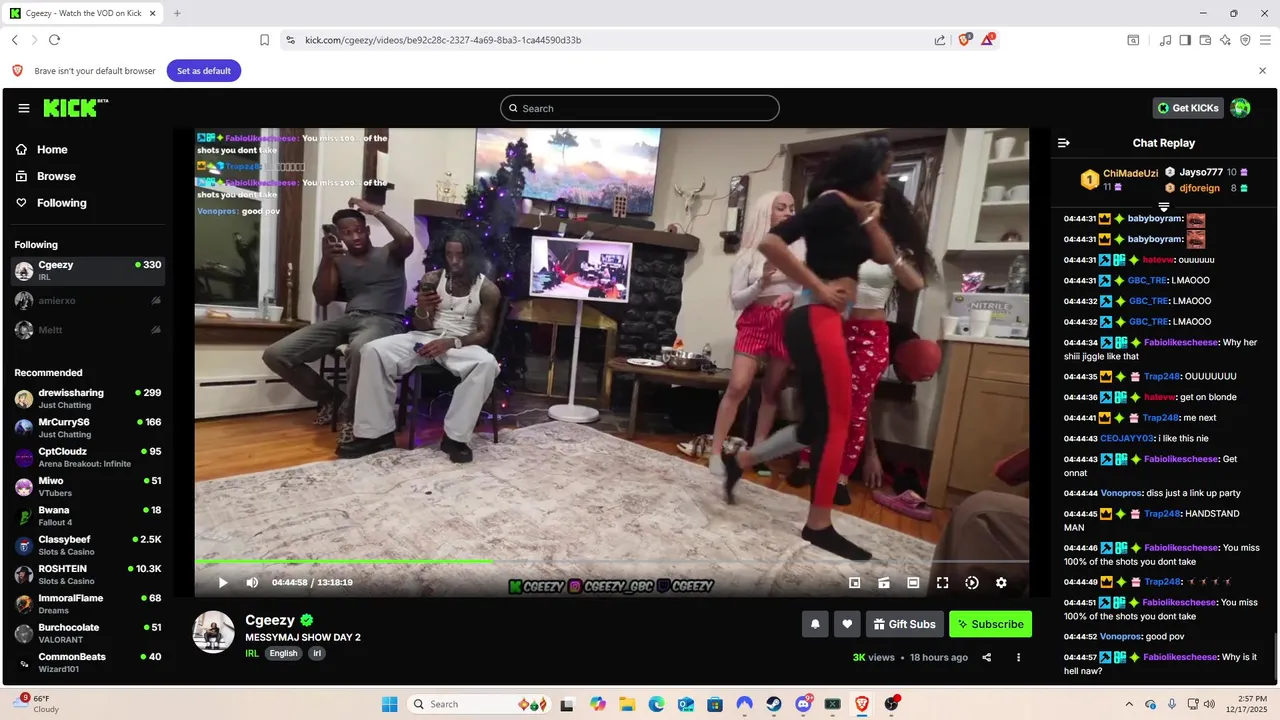Open Classybeef recommended channel
This screenshot has width=1280, height=720.
88,545
